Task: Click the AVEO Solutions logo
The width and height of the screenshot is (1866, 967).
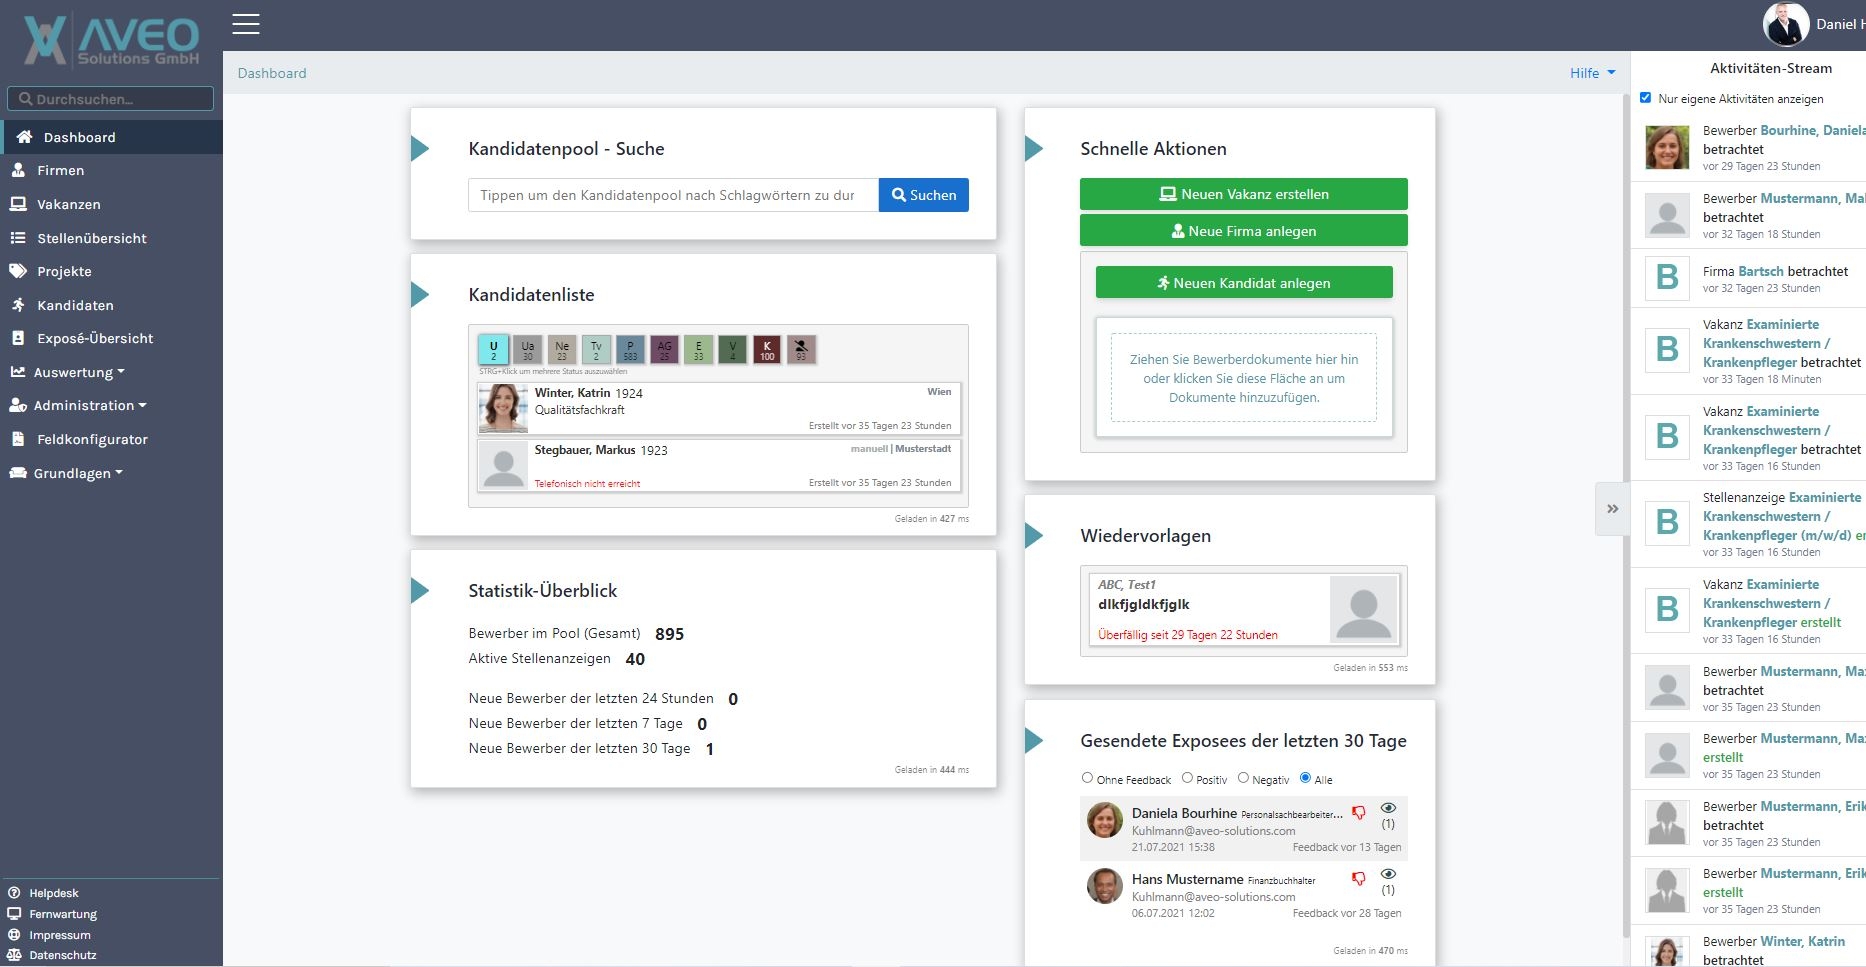Action: [x=111, y=41]
